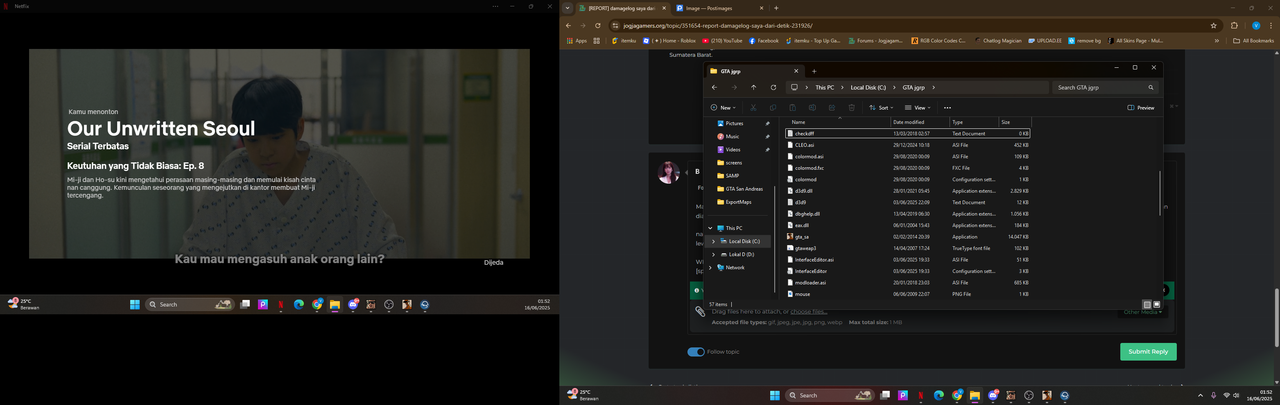Refresh the GTA jgrp folder view
Viewport: 1280px width, 405px height.
click(x=773, y=87)
